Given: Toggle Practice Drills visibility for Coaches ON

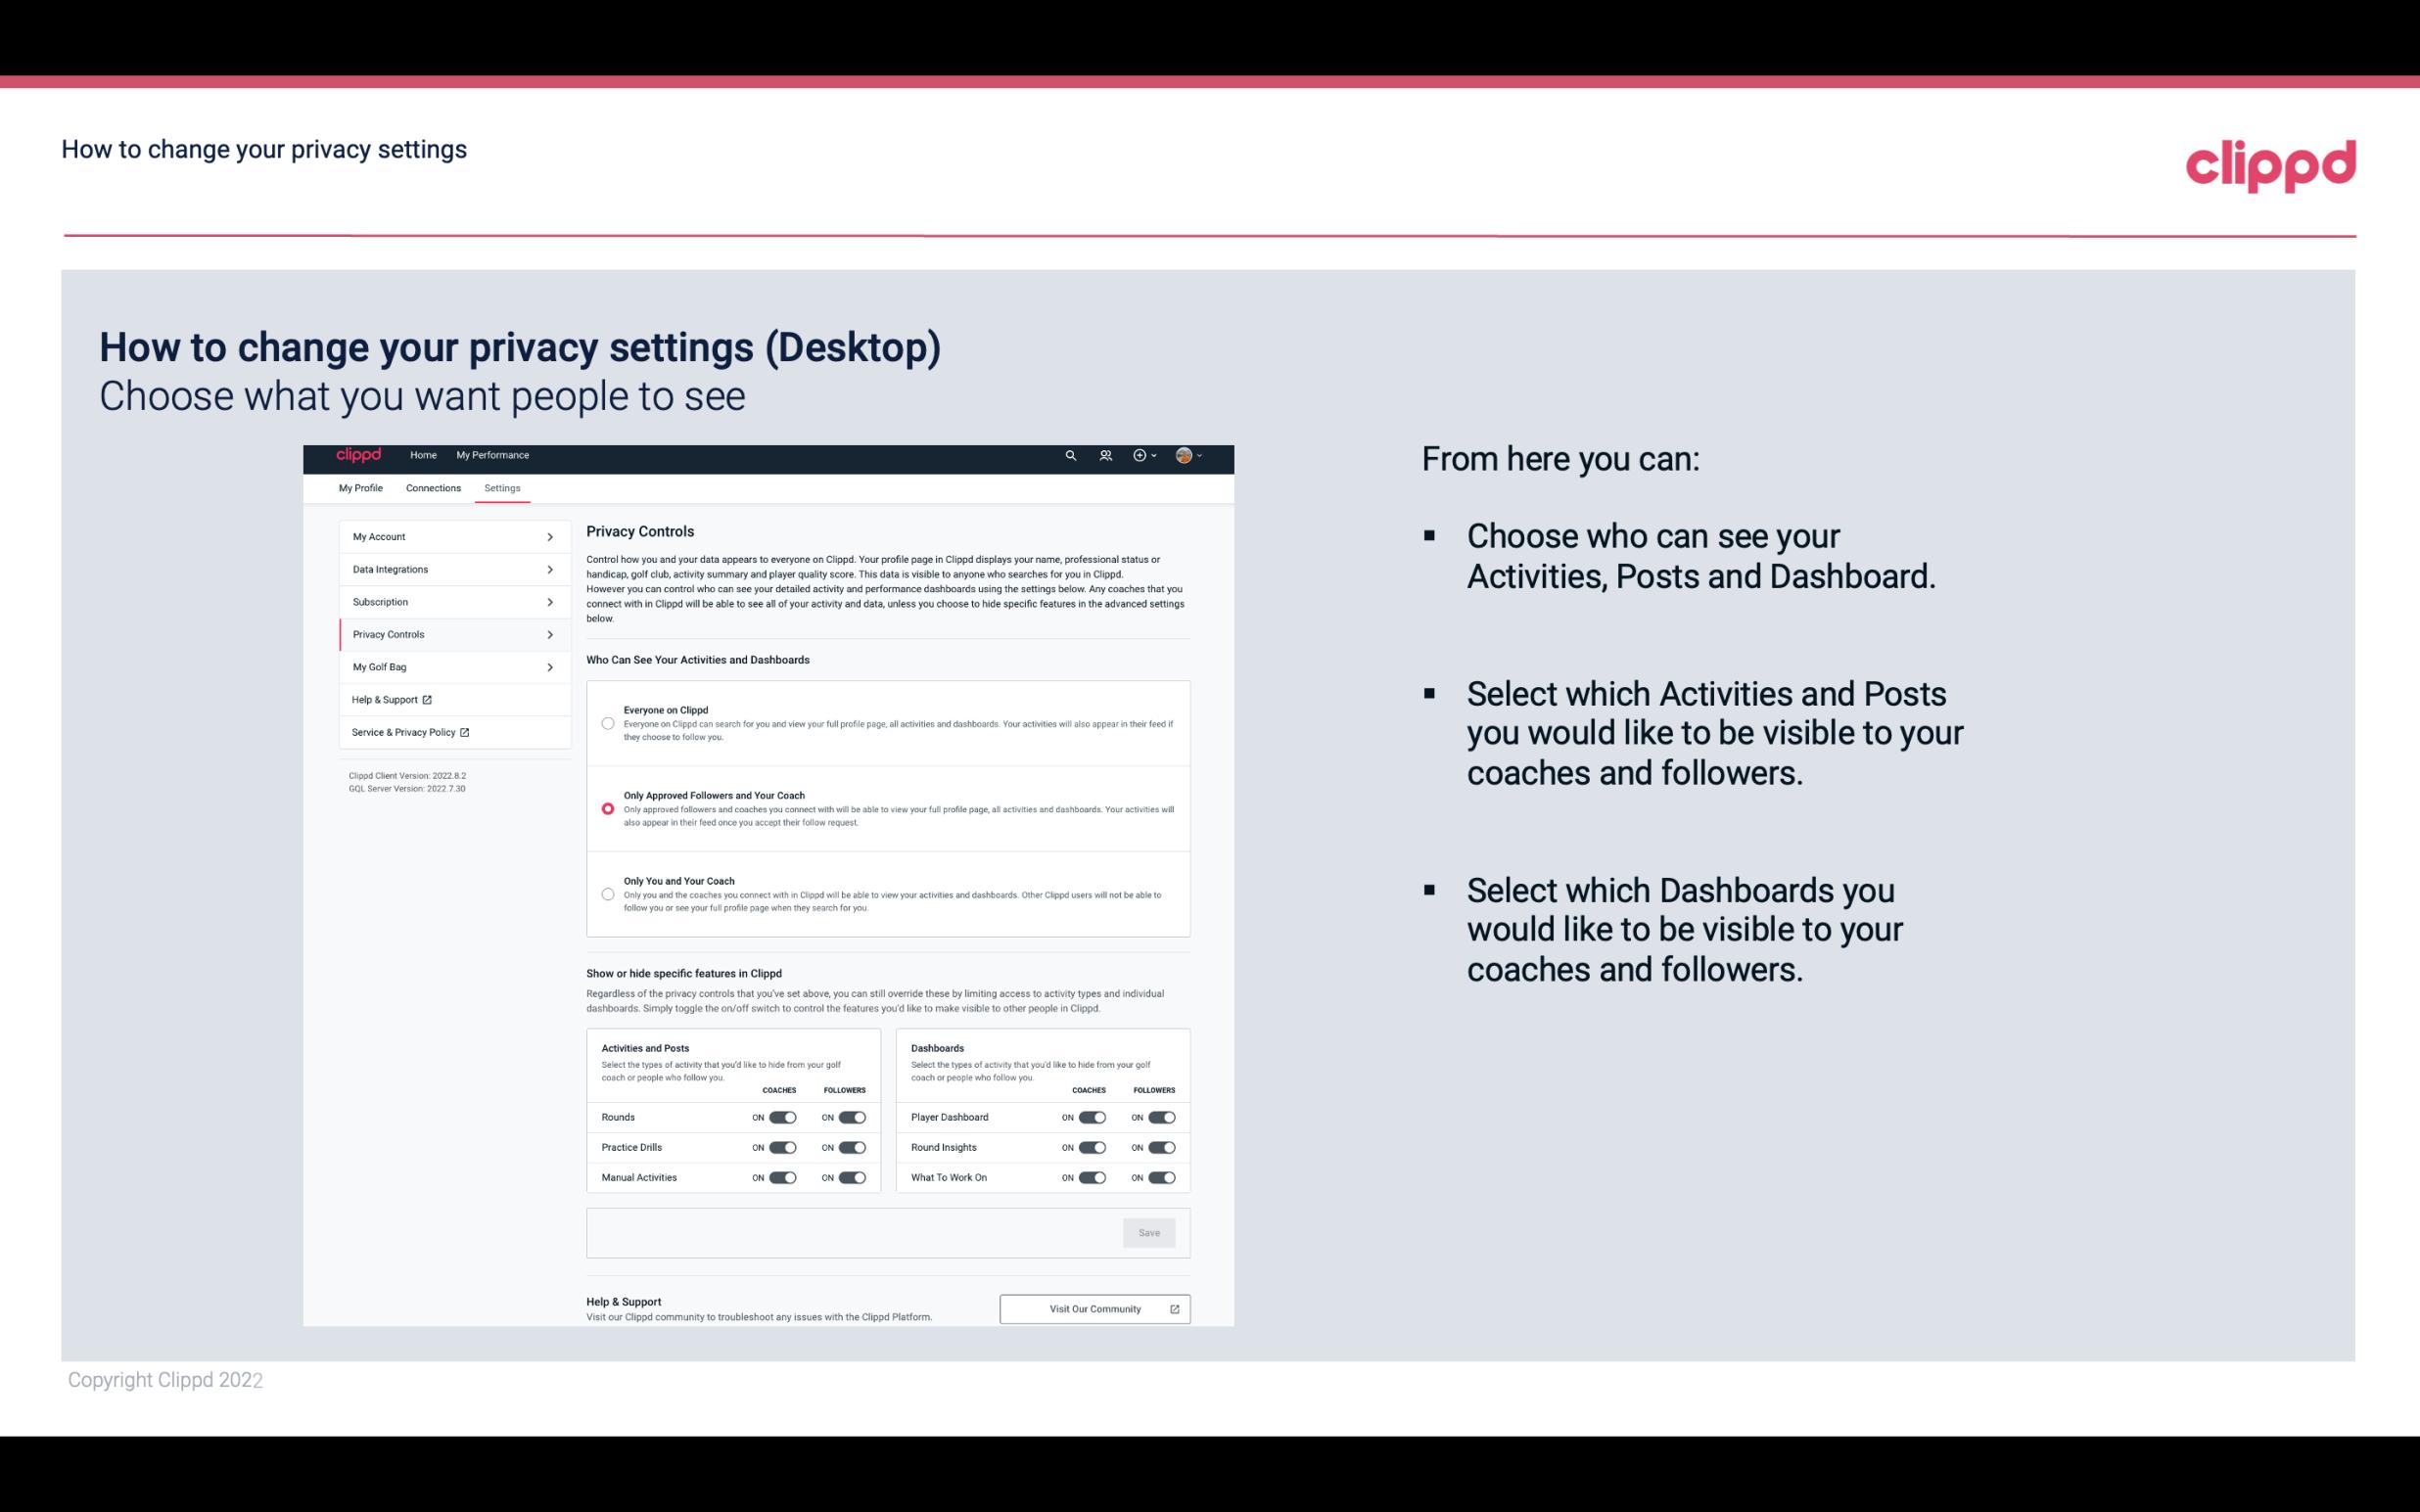Looking at the screenshot, I should [x=782, y=1146].
